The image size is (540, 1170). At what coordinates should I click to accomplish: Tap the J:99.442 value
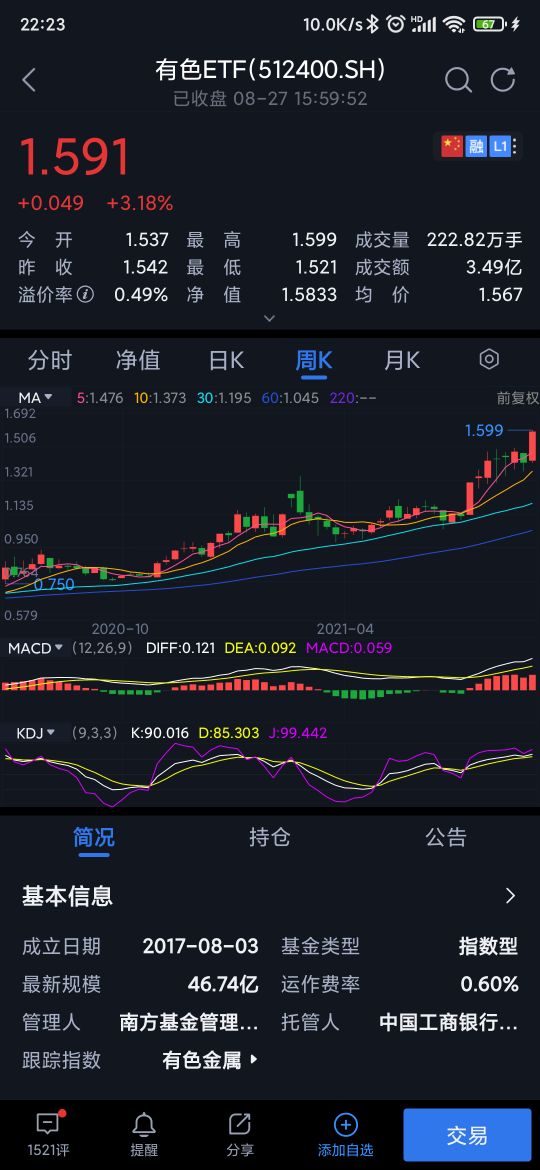pos(298,733)
